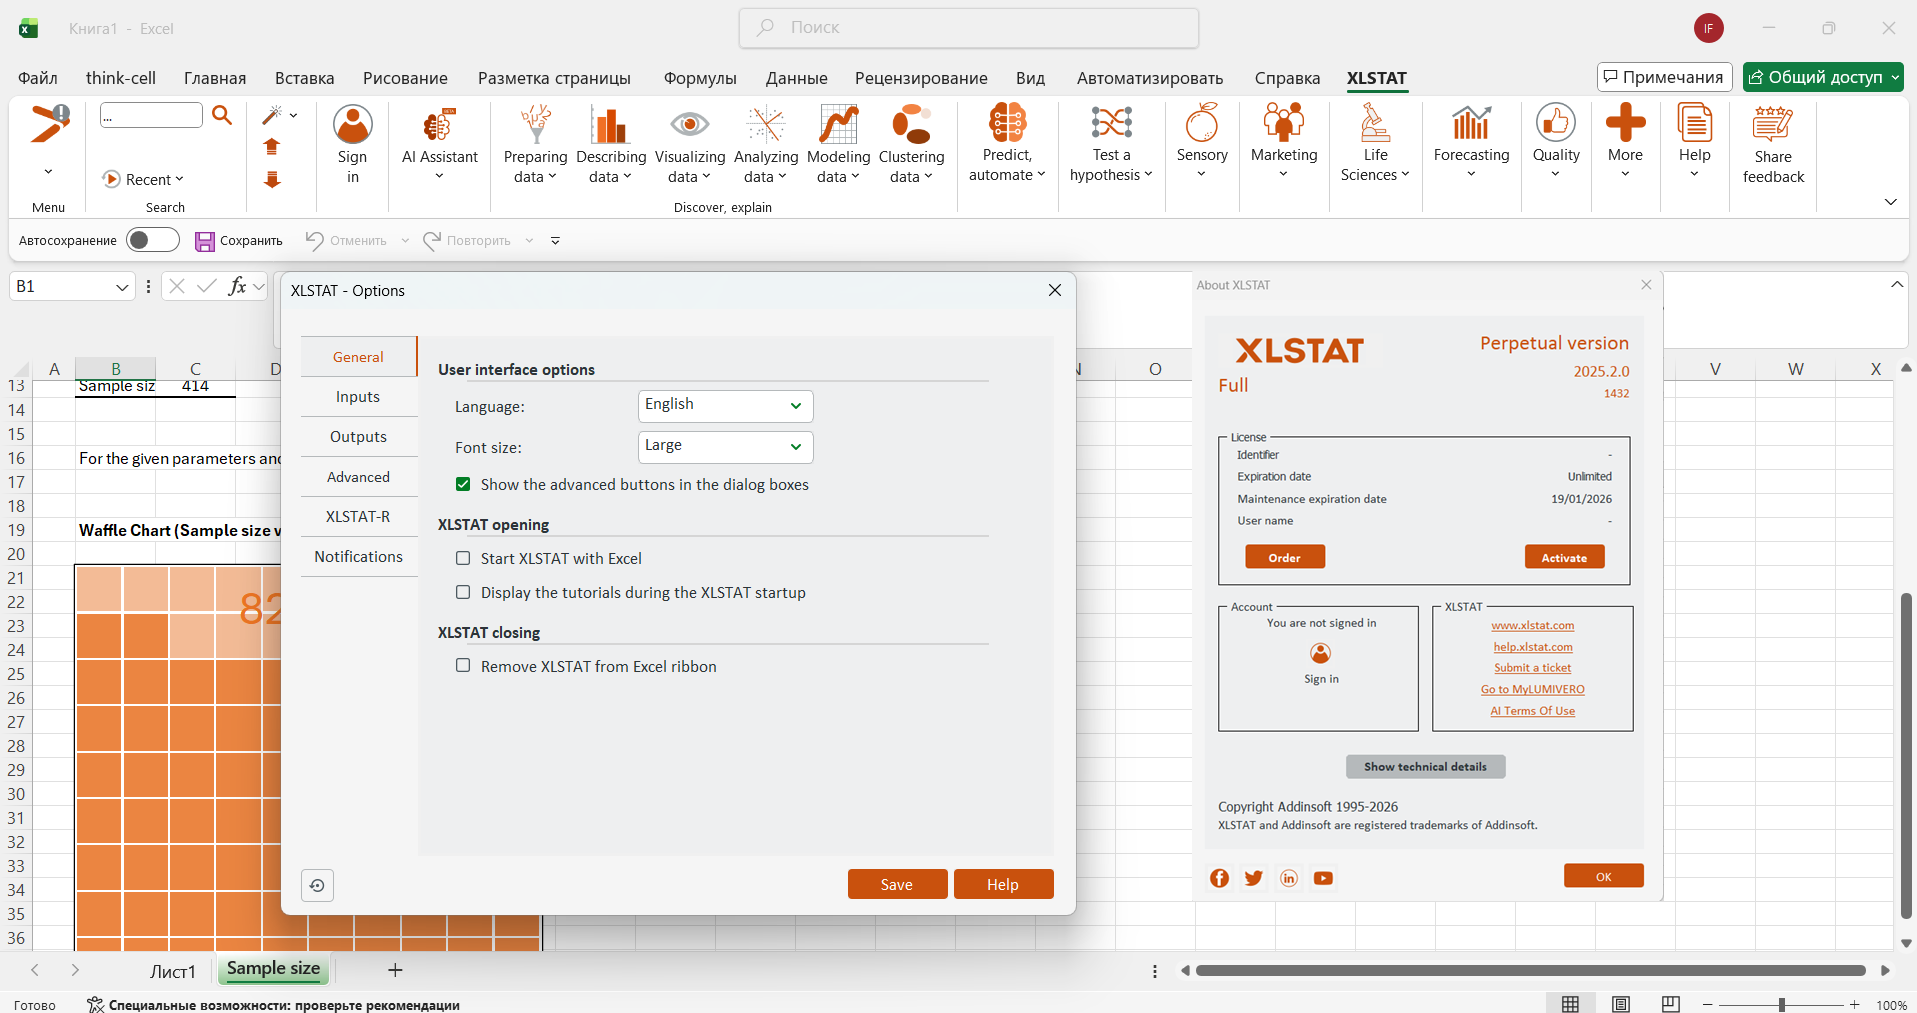Open the Language dropdown
1917x1013 pixels.
pyautogui.click(x=725, y=405)
